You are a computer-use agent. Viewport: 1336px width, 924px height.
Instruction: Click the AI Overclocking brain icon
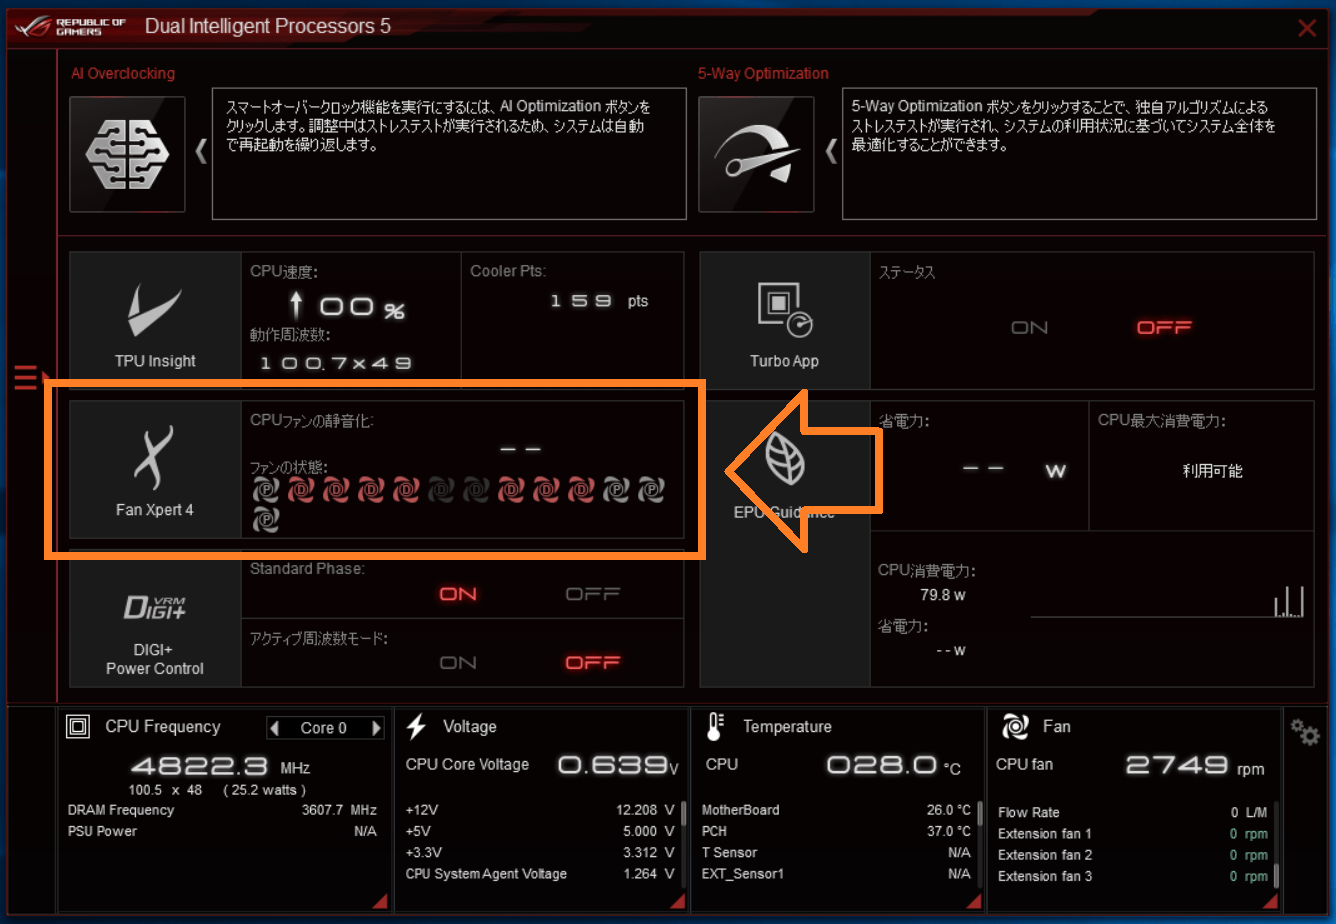click(127, 154)
